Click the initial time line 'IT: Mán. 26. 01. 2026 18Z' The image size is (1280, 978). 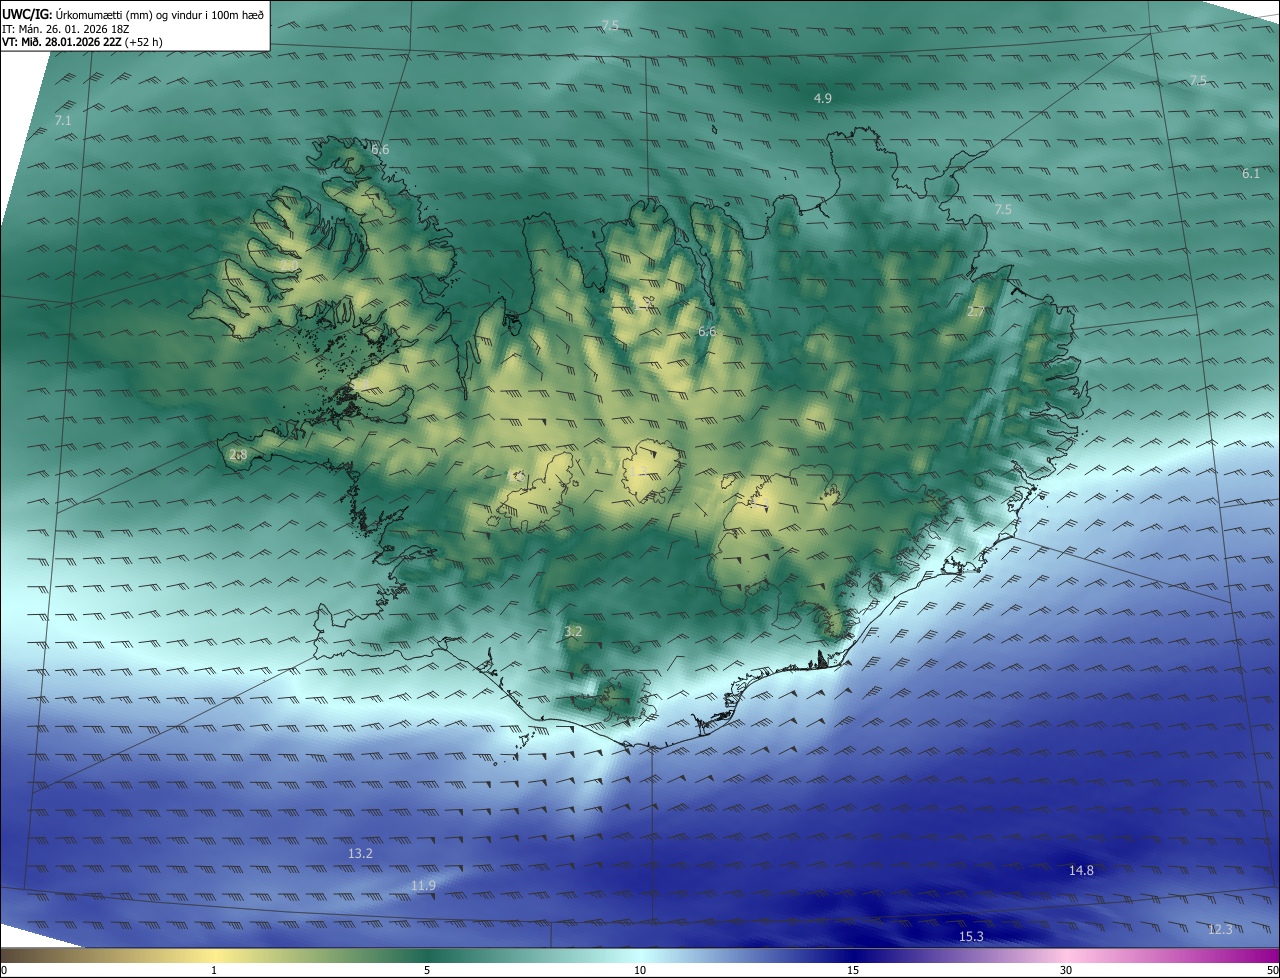(x=66, y=29)
